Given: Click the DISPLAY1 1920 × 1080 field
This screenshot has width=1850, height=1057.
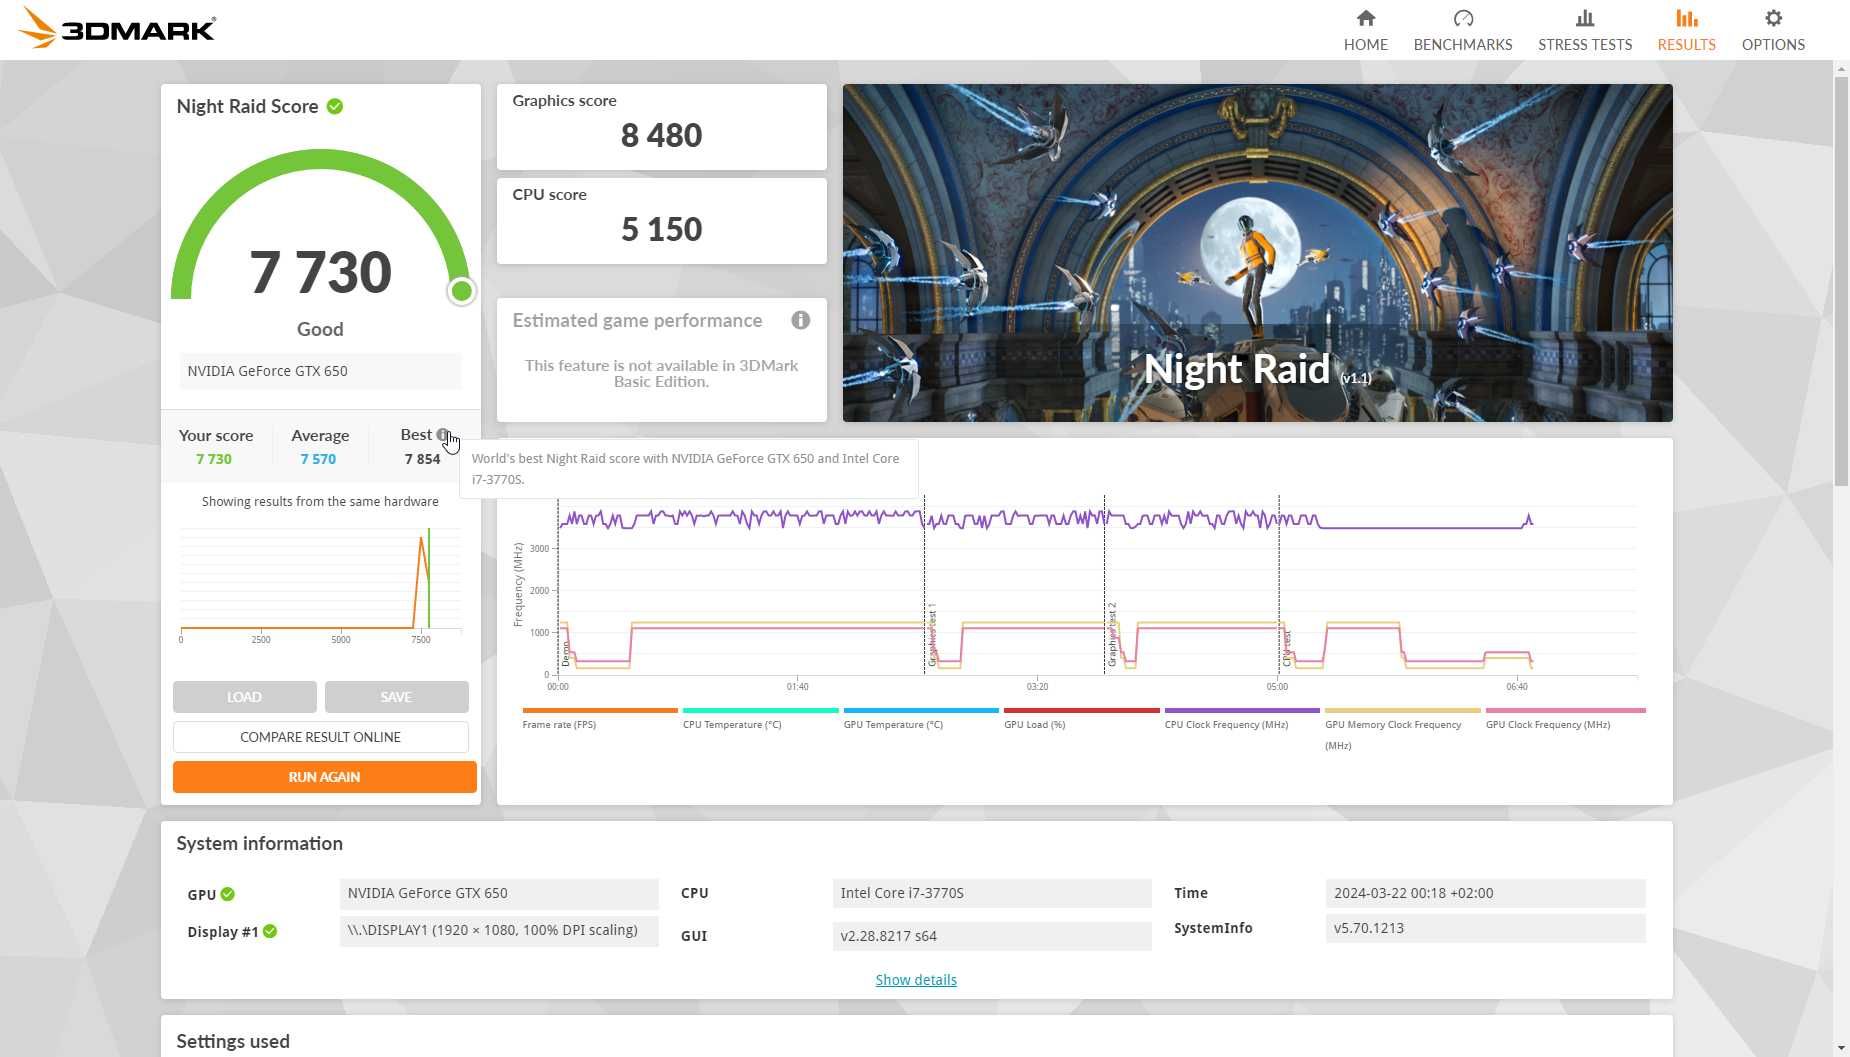Looking at the screenshot, I should coord(499,930).
